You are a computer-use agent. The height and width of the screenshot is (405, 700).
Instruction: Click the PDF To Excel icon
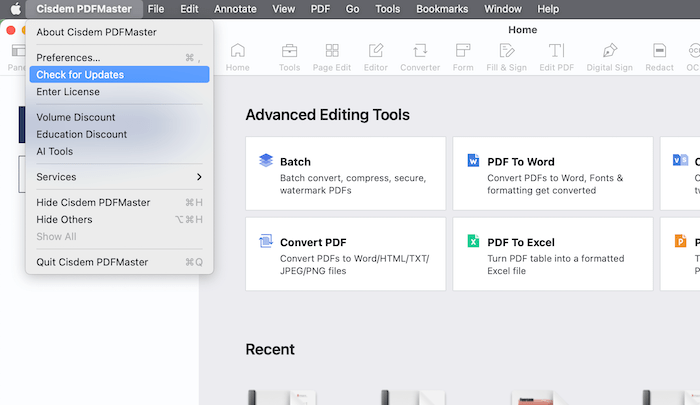[x=473, y=241]
